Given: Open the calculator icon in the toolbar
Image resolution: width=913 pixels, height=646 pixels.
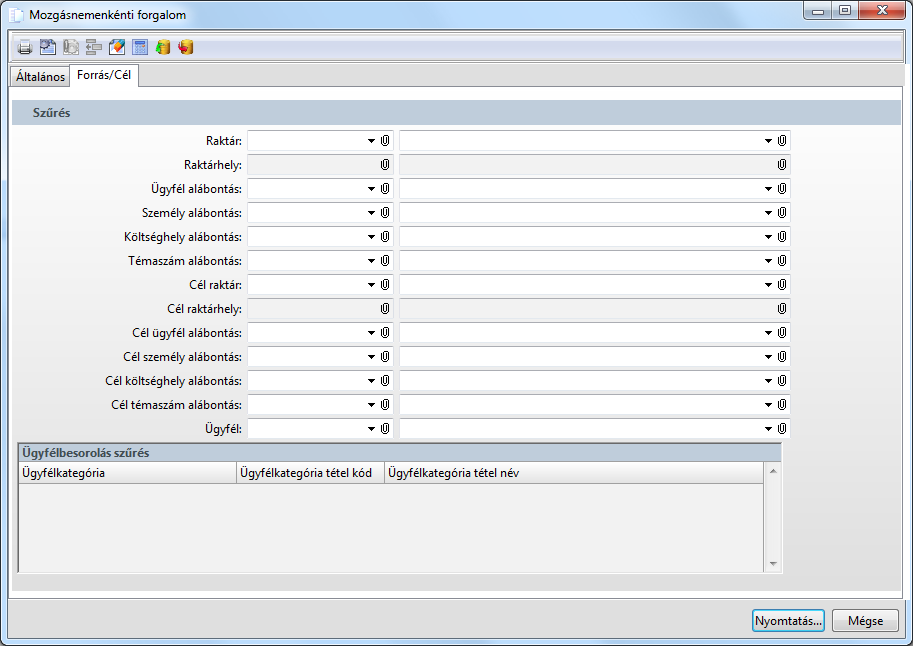Looking at the screenshot, I should pos(140,47).
